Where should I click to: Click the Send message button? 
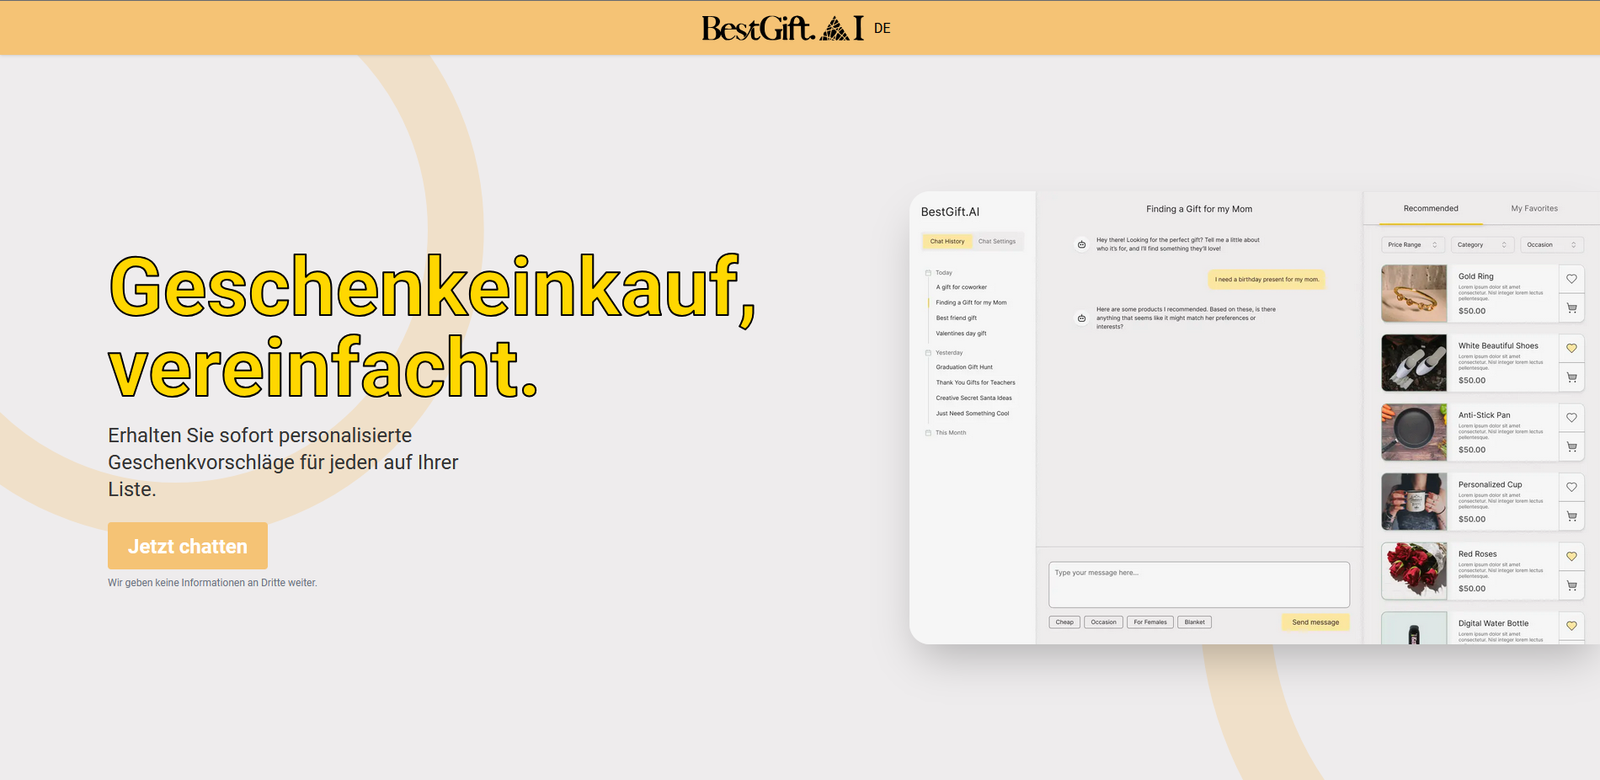(1315, 622)
